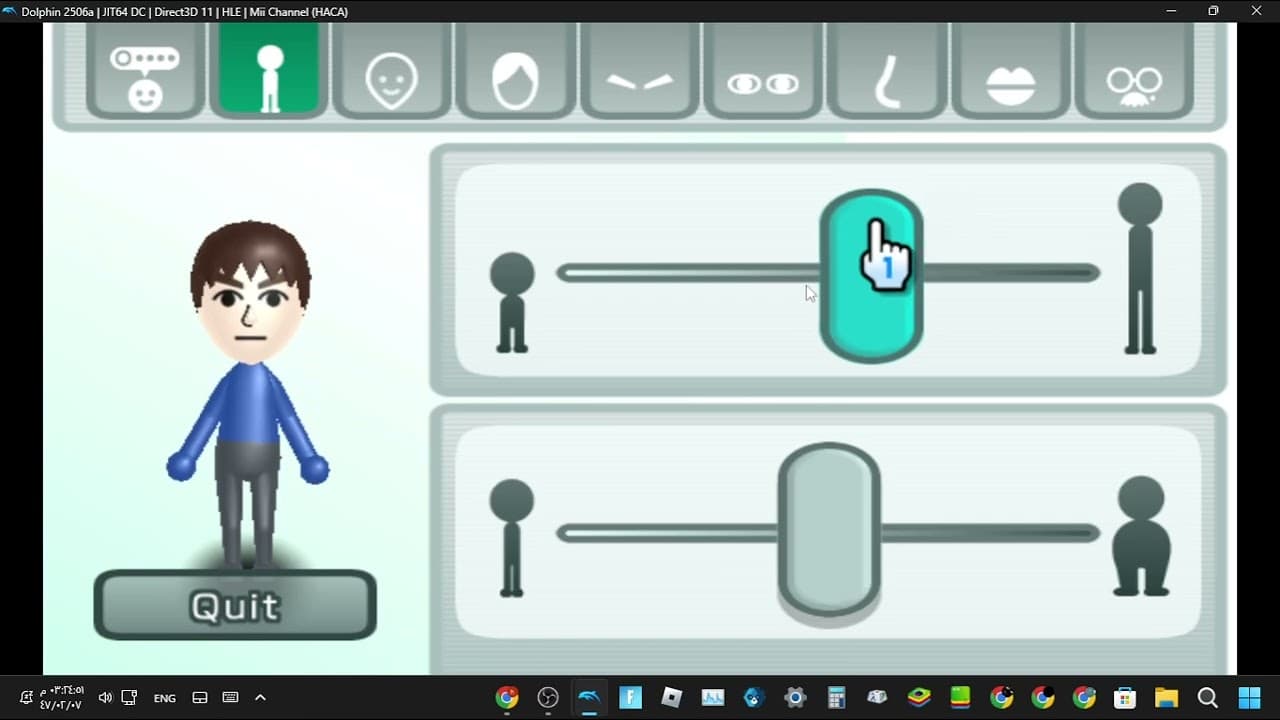The height and width of the screenshot is (720, 1280).
Task: Click the gray build slider handle
Action: click(x=829, y=530)
